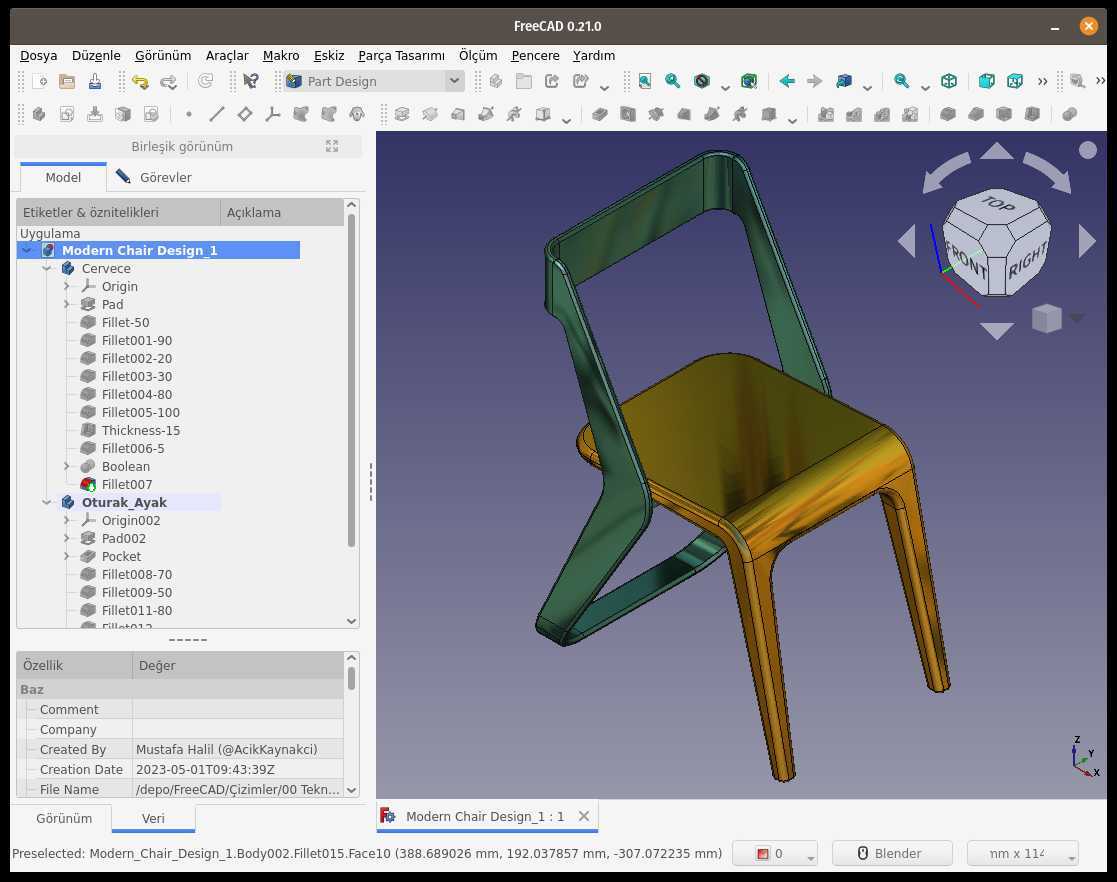Click the navigation cube up arrow
This screenshot has width=1117, height=882.
(997, 151)
